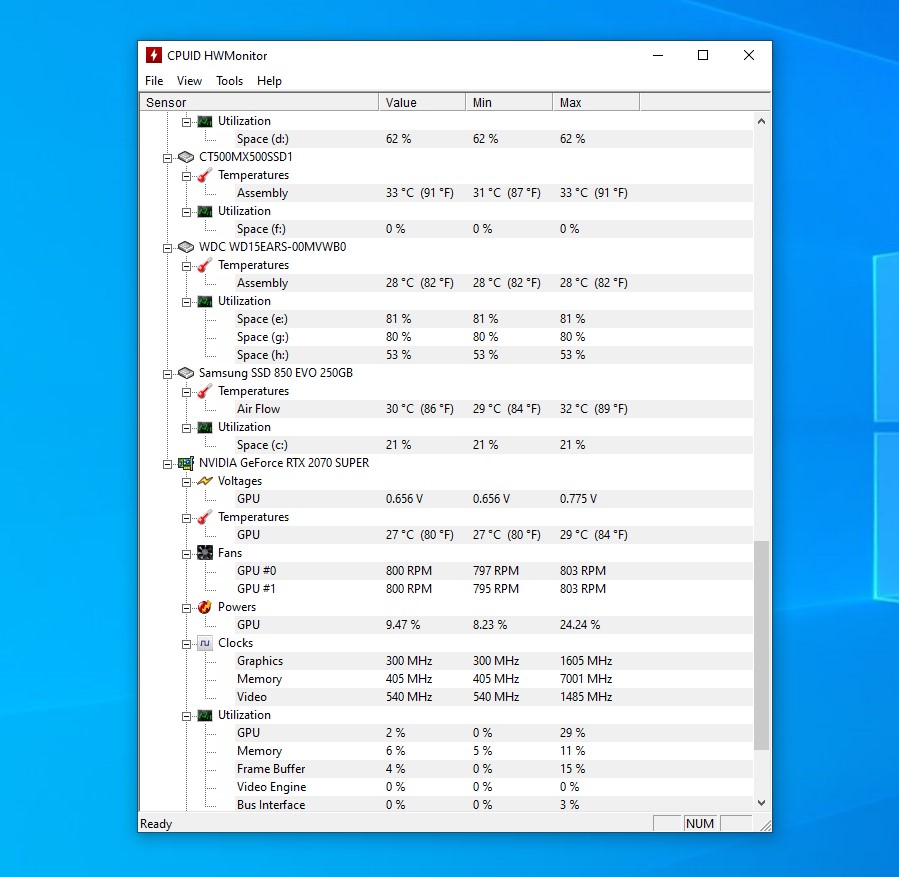Image resolution: width=899 pixels, height=877 pixels.
Task: Click the Utilization icon above Space (f:)
Action: tap(205, 211)
